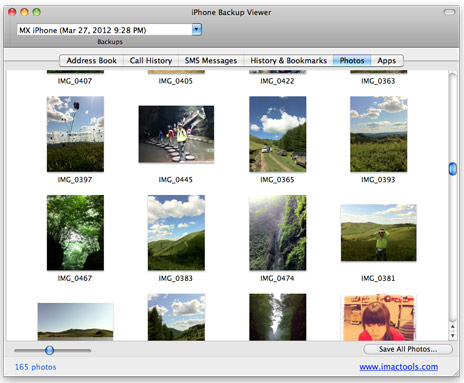The width and height of the screenshot is (464, 383).
Task: Open the Call History tab
Action: click(151, 61)
